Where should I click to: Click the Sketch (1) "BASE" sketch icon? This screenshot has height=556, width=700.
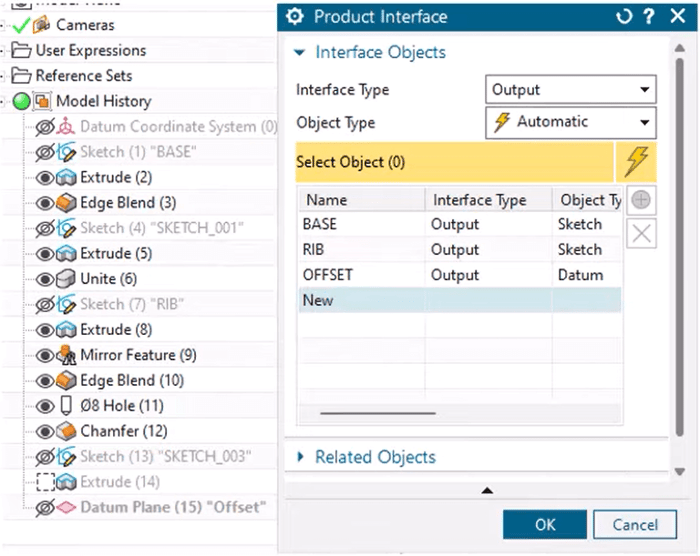66,152
